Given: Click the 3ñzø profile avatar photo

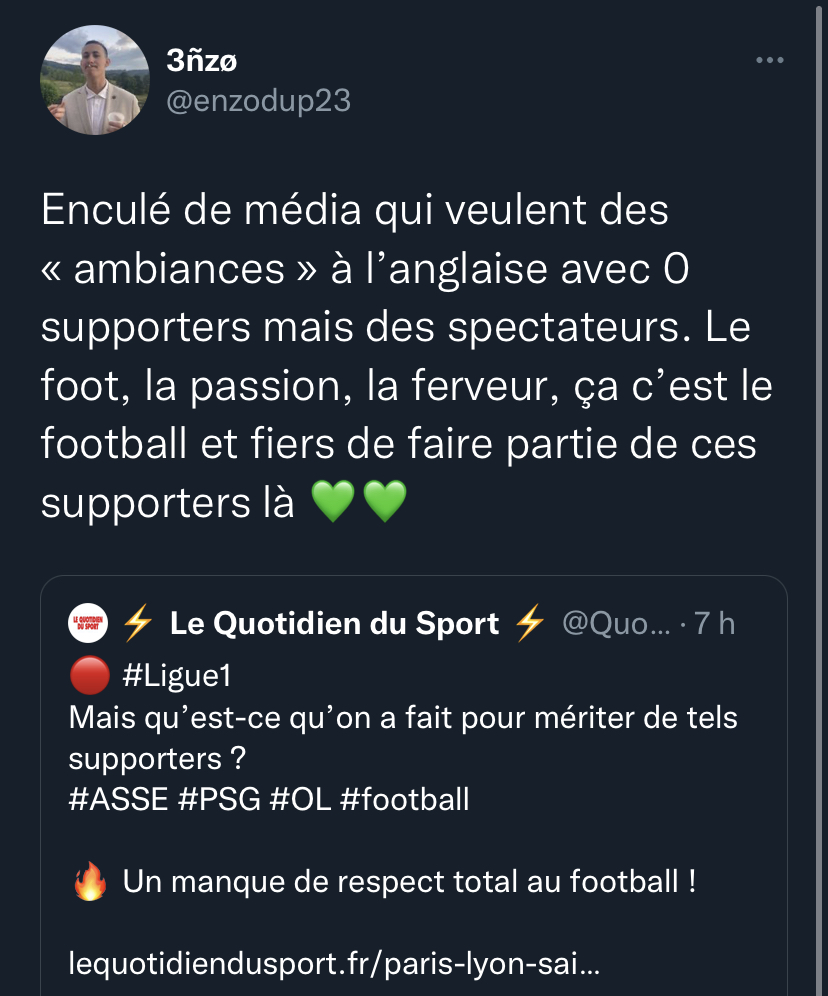Looking at the screenshot, I should [x=95, y=80].
